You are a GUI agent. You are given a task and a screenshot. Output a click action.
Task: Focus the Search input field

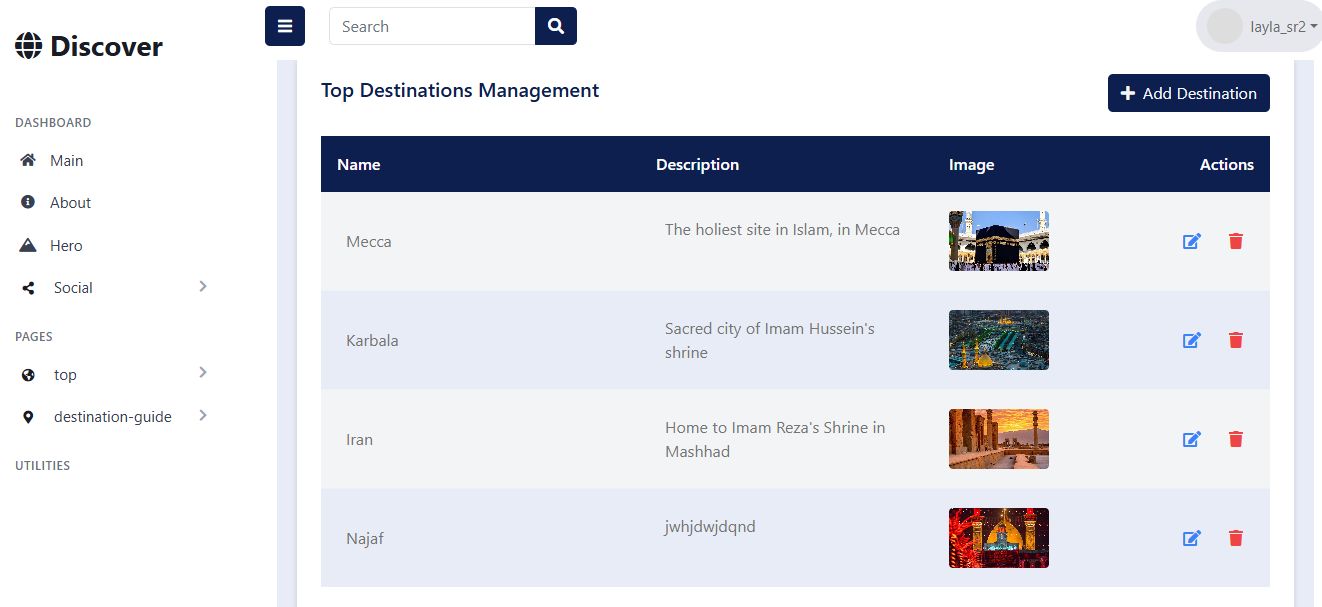click(x=432, y=27)
